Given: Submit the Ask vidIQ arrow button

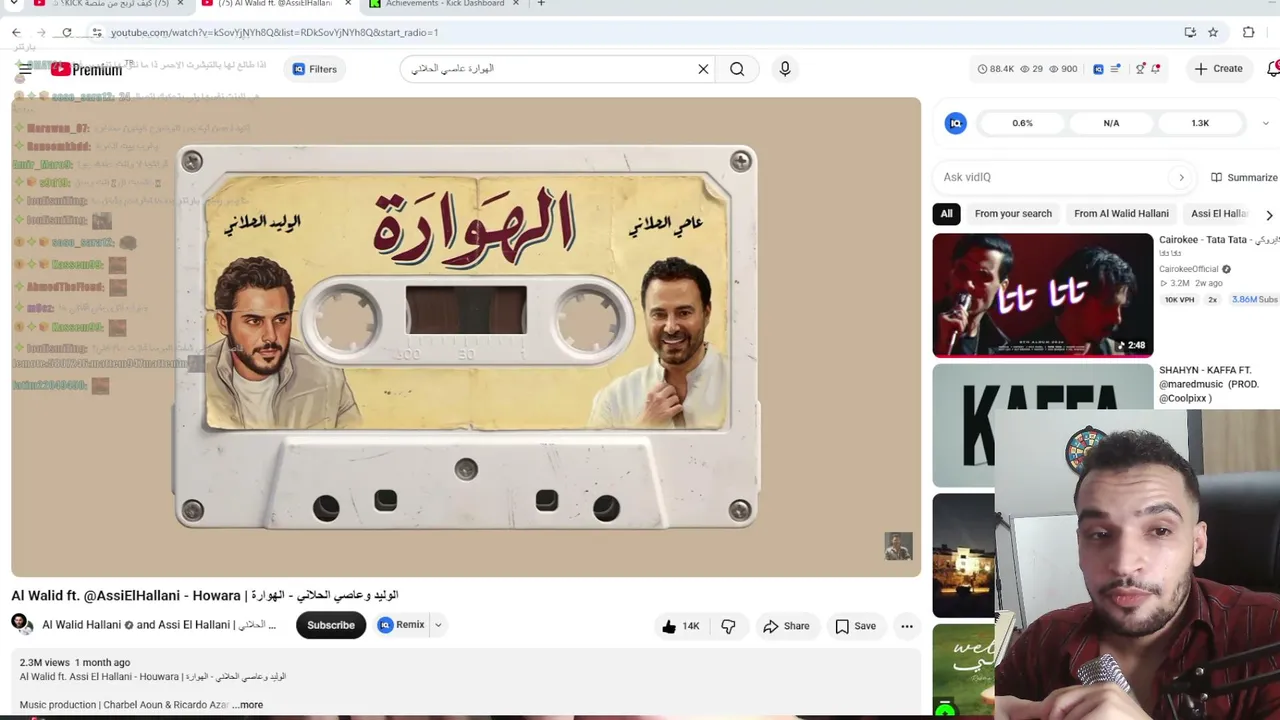Looking at the screenshot, I should point(1181,177).
